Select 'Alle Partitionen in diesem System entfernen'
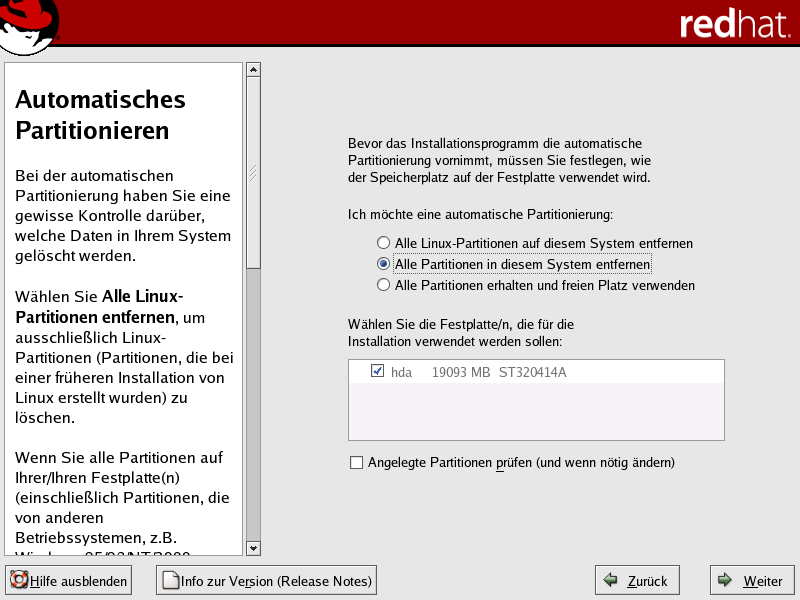The height and width of the screenshot is (600, 800). (383, 264)
